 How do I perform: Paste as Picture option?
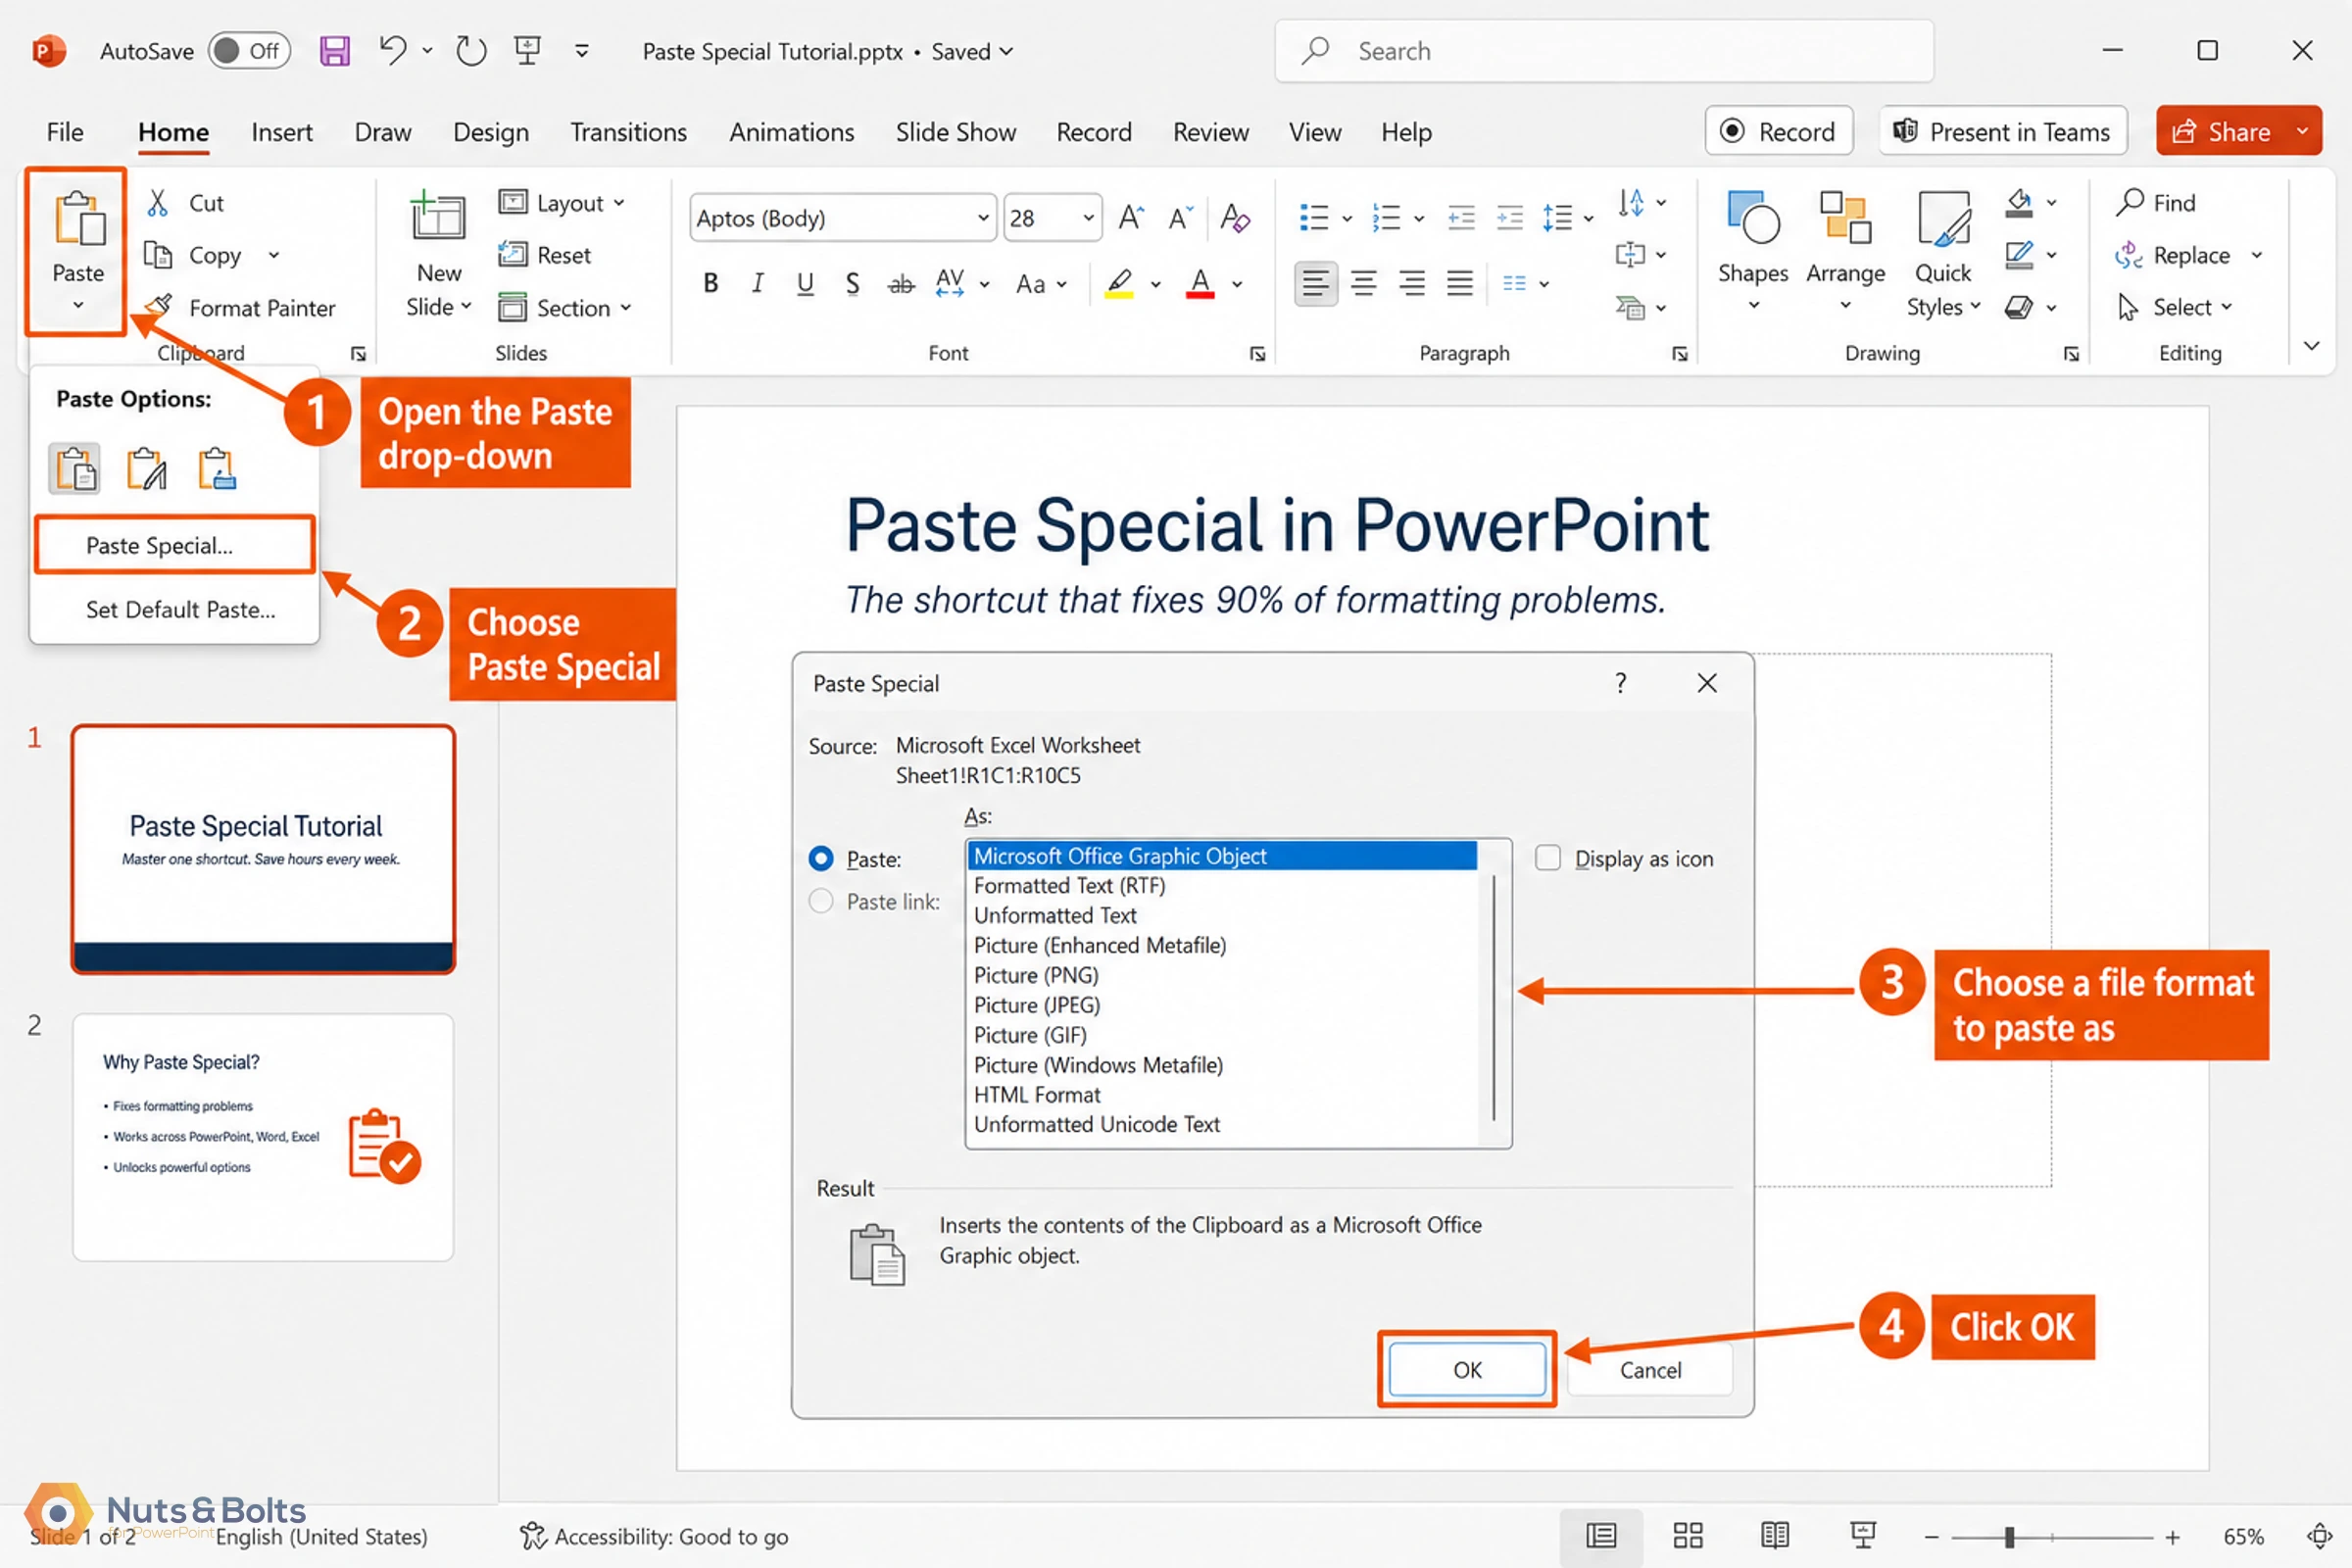pyautogui.click(x=217, y=469)
